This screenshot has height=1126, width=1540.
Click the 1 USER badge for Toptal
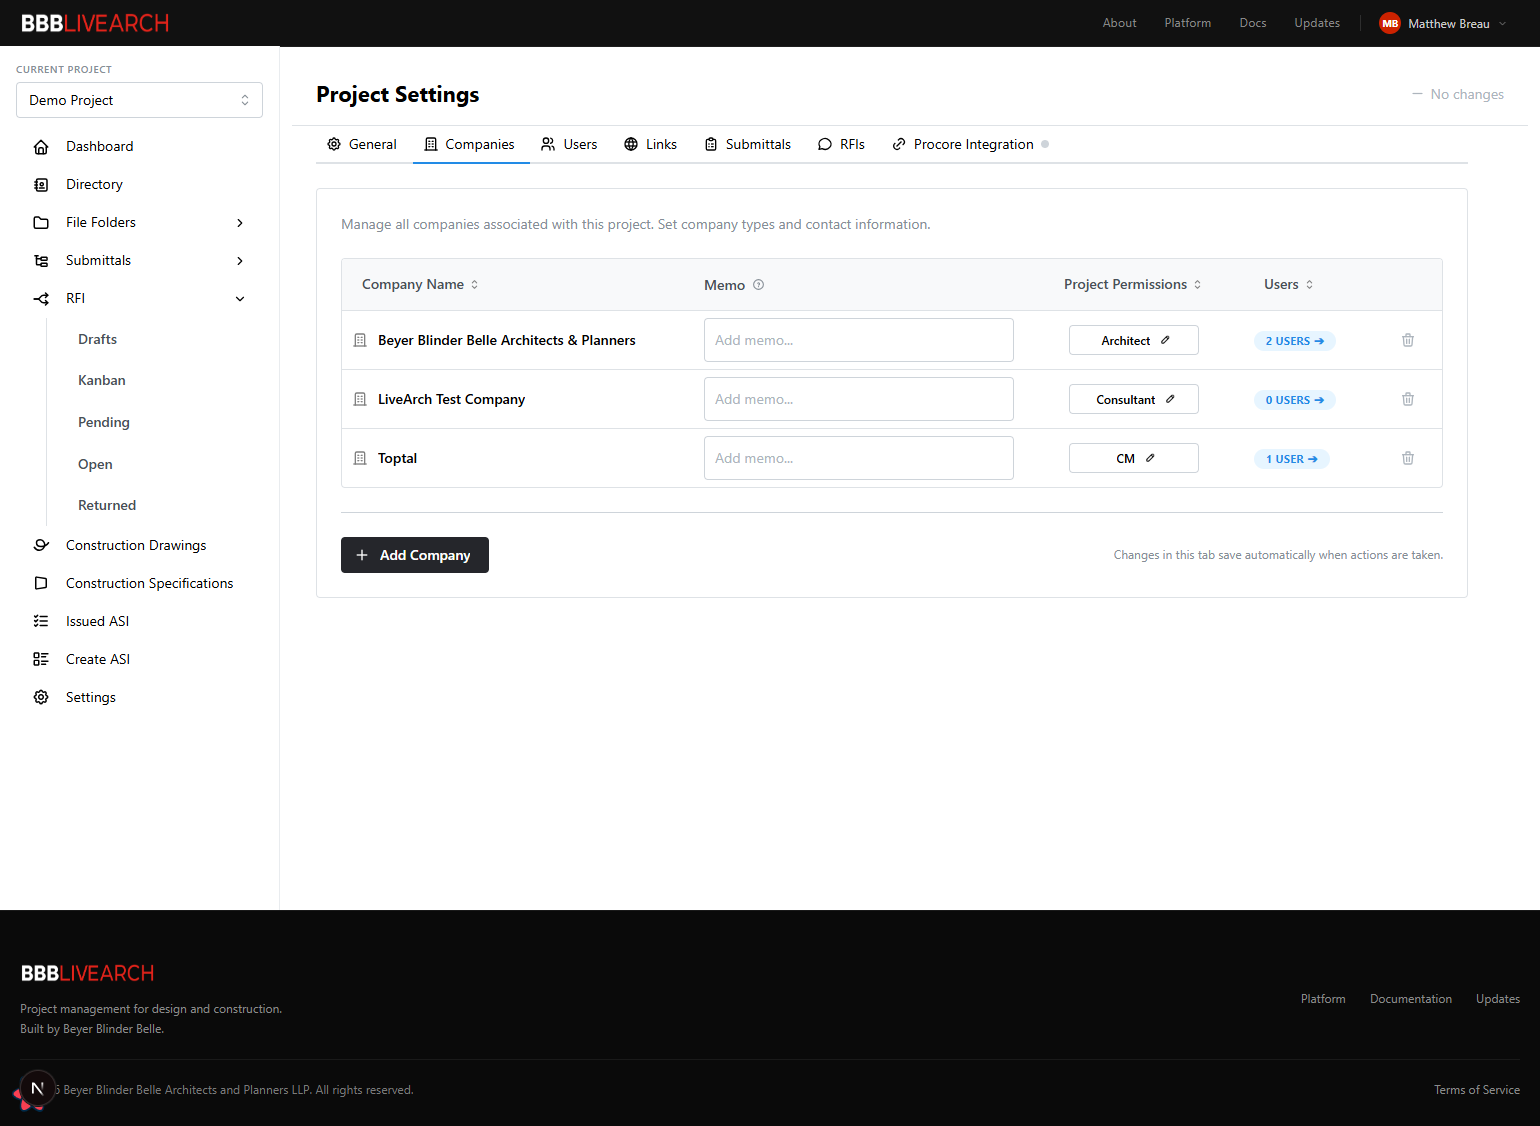click(1292, 459)
